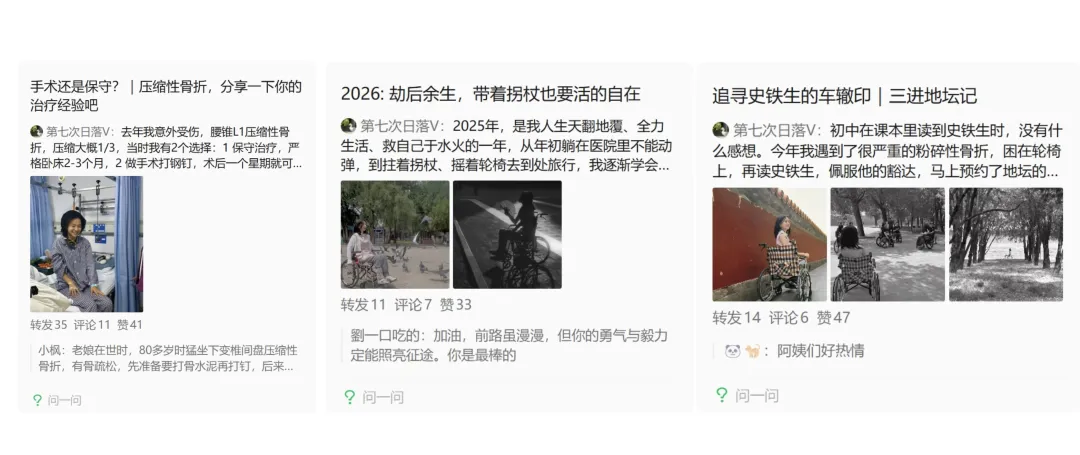
Task: Open author avatar on 2026 crutch post
Action: [349, 126]
